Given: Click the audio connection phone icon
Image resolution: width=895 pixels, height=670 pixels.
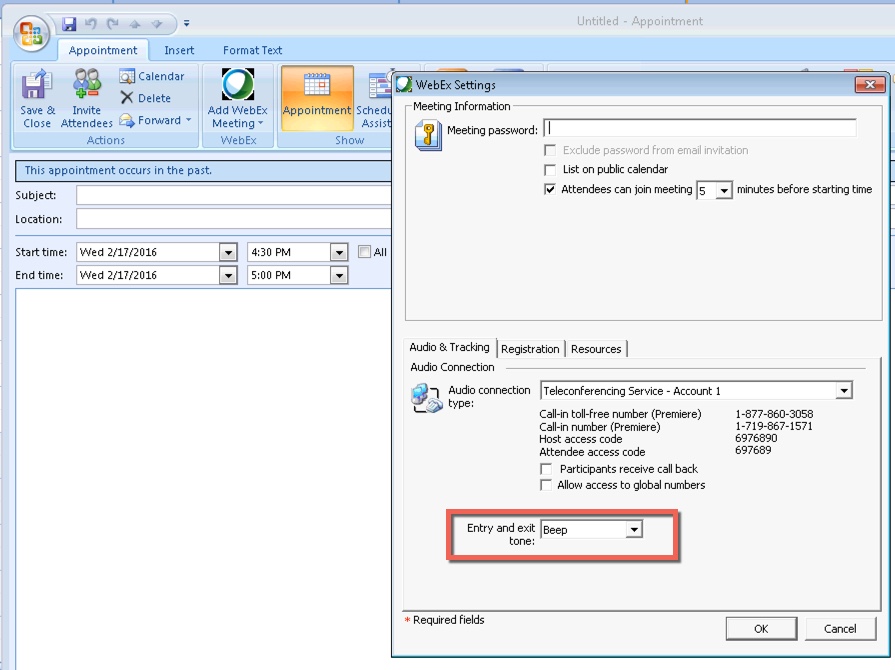Looking at the screenshot, I should pos(426,397).
